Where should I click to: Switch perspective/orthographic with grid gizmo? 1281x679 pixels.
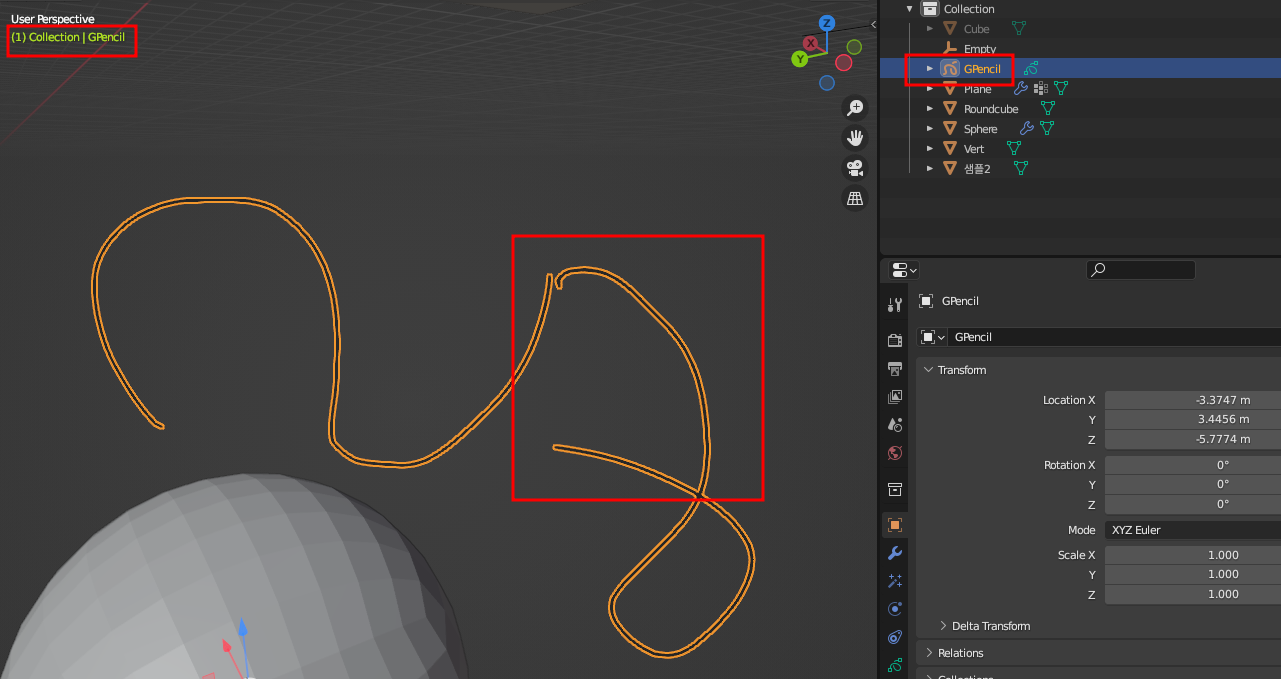(855, 198)
